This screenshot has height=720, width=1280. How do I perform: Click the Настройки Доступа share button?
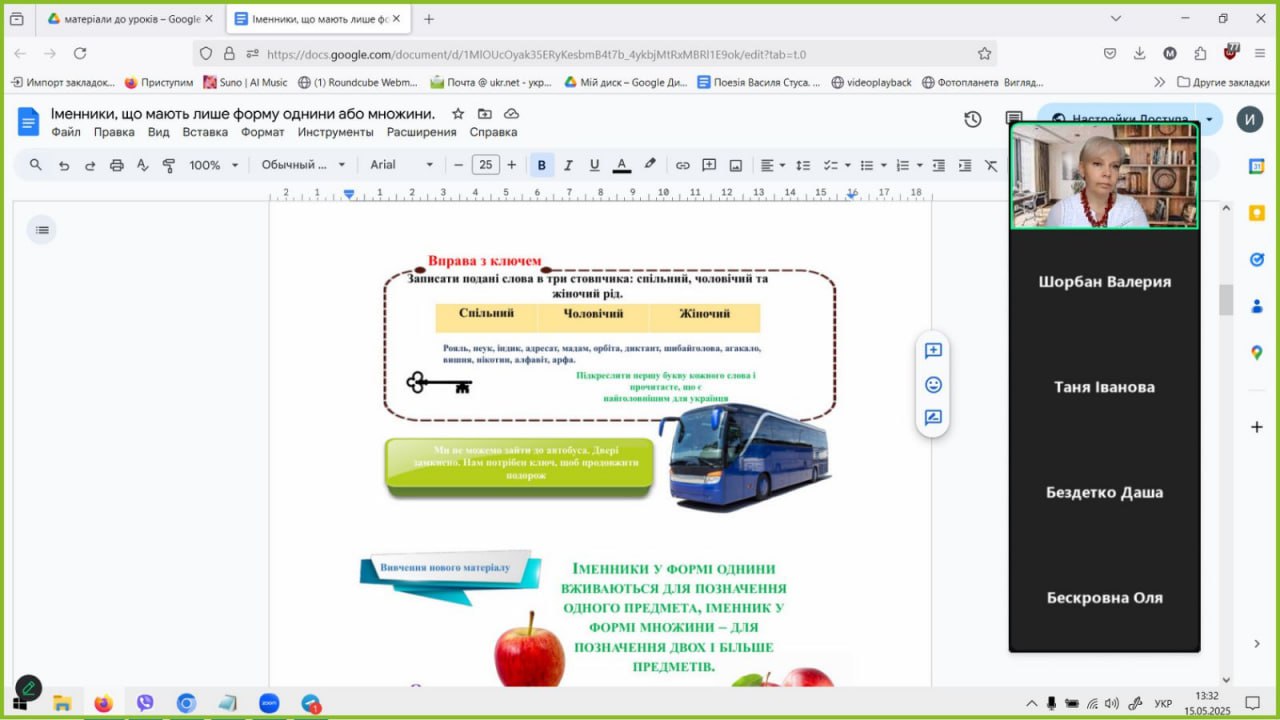tap(1120, 120)
